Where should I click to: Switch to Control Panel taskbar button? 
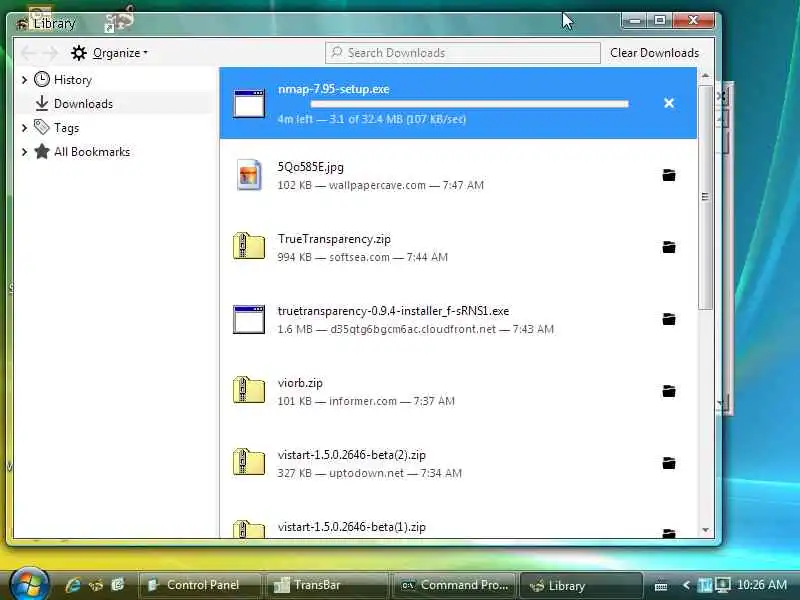point(199,585)
